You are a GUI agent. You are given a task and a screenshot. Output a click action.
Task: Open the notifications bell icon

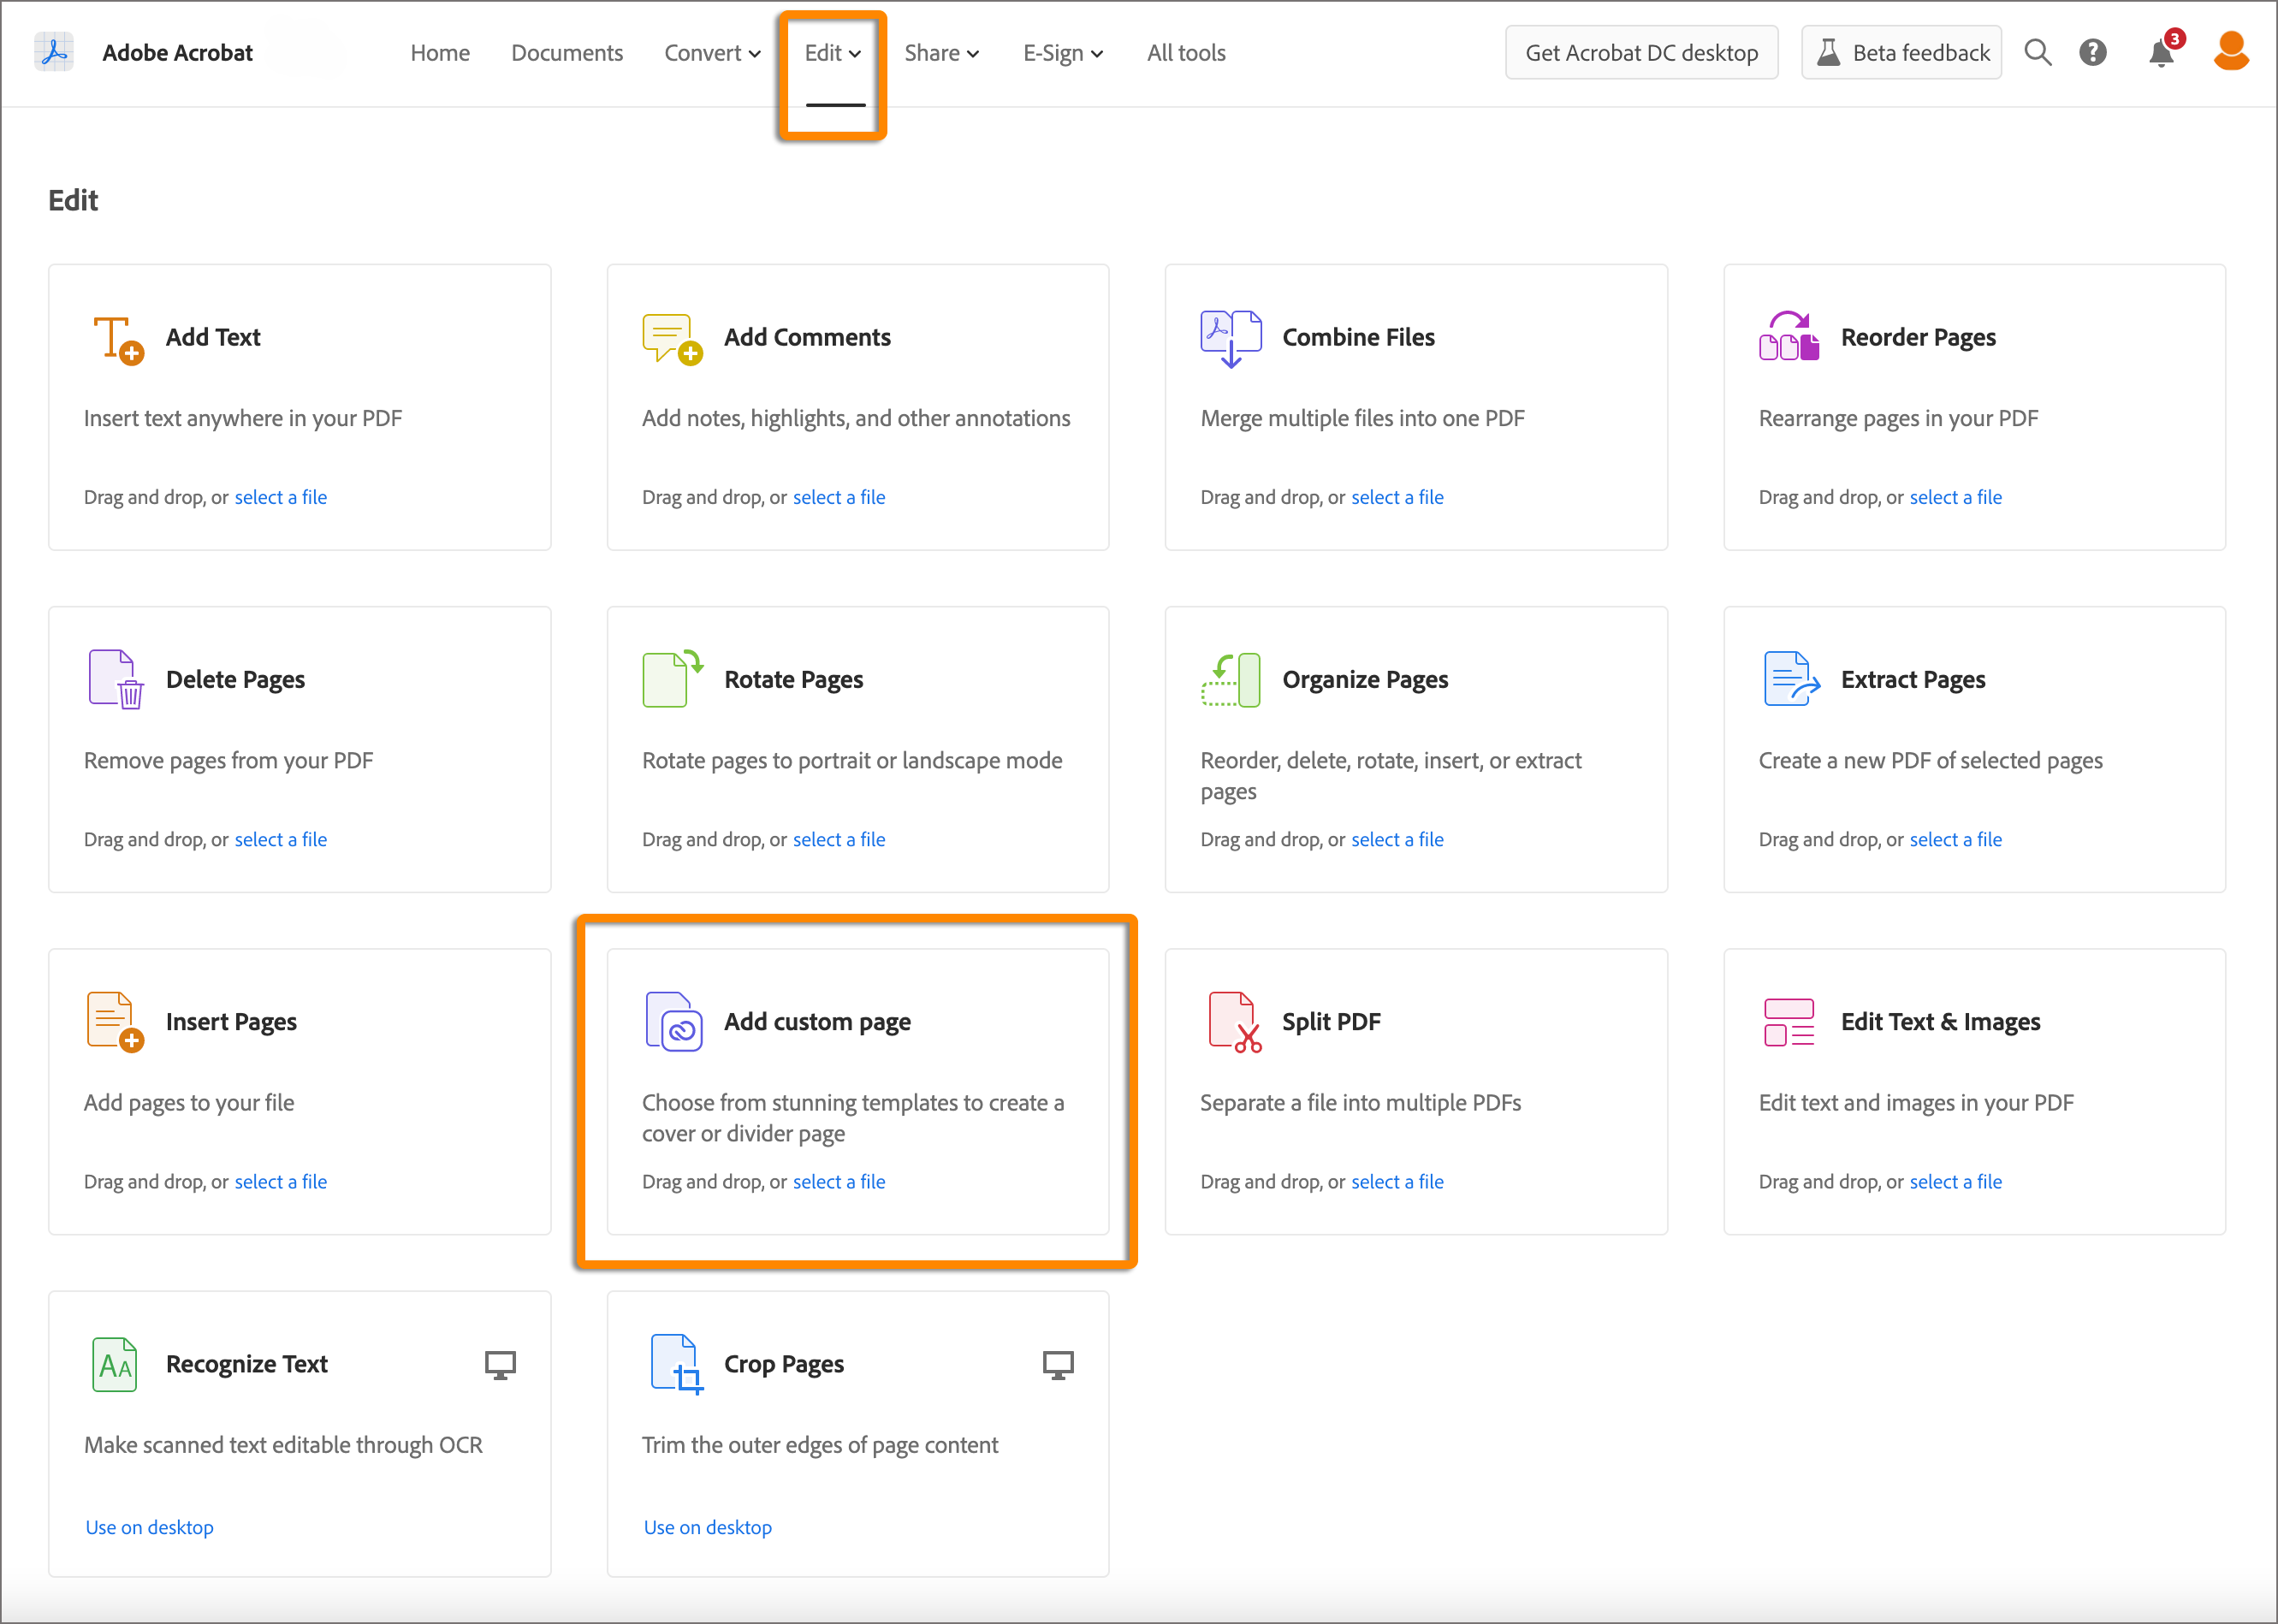(2160, 54)
